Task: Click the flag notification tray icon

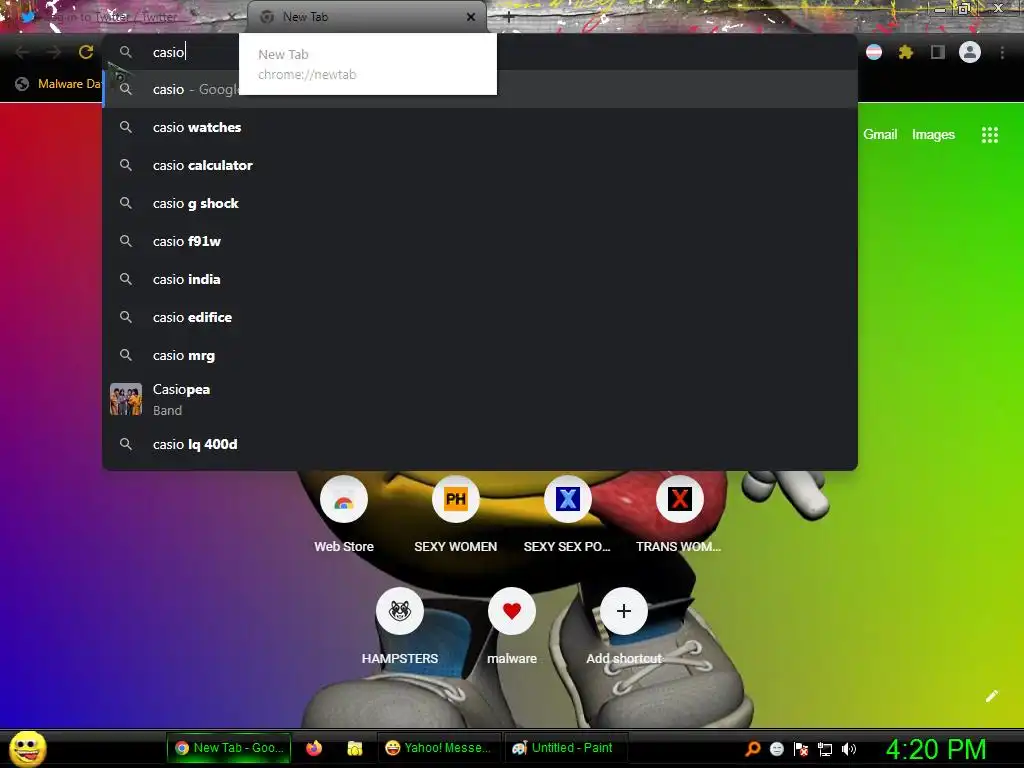Action: [801, 749]
